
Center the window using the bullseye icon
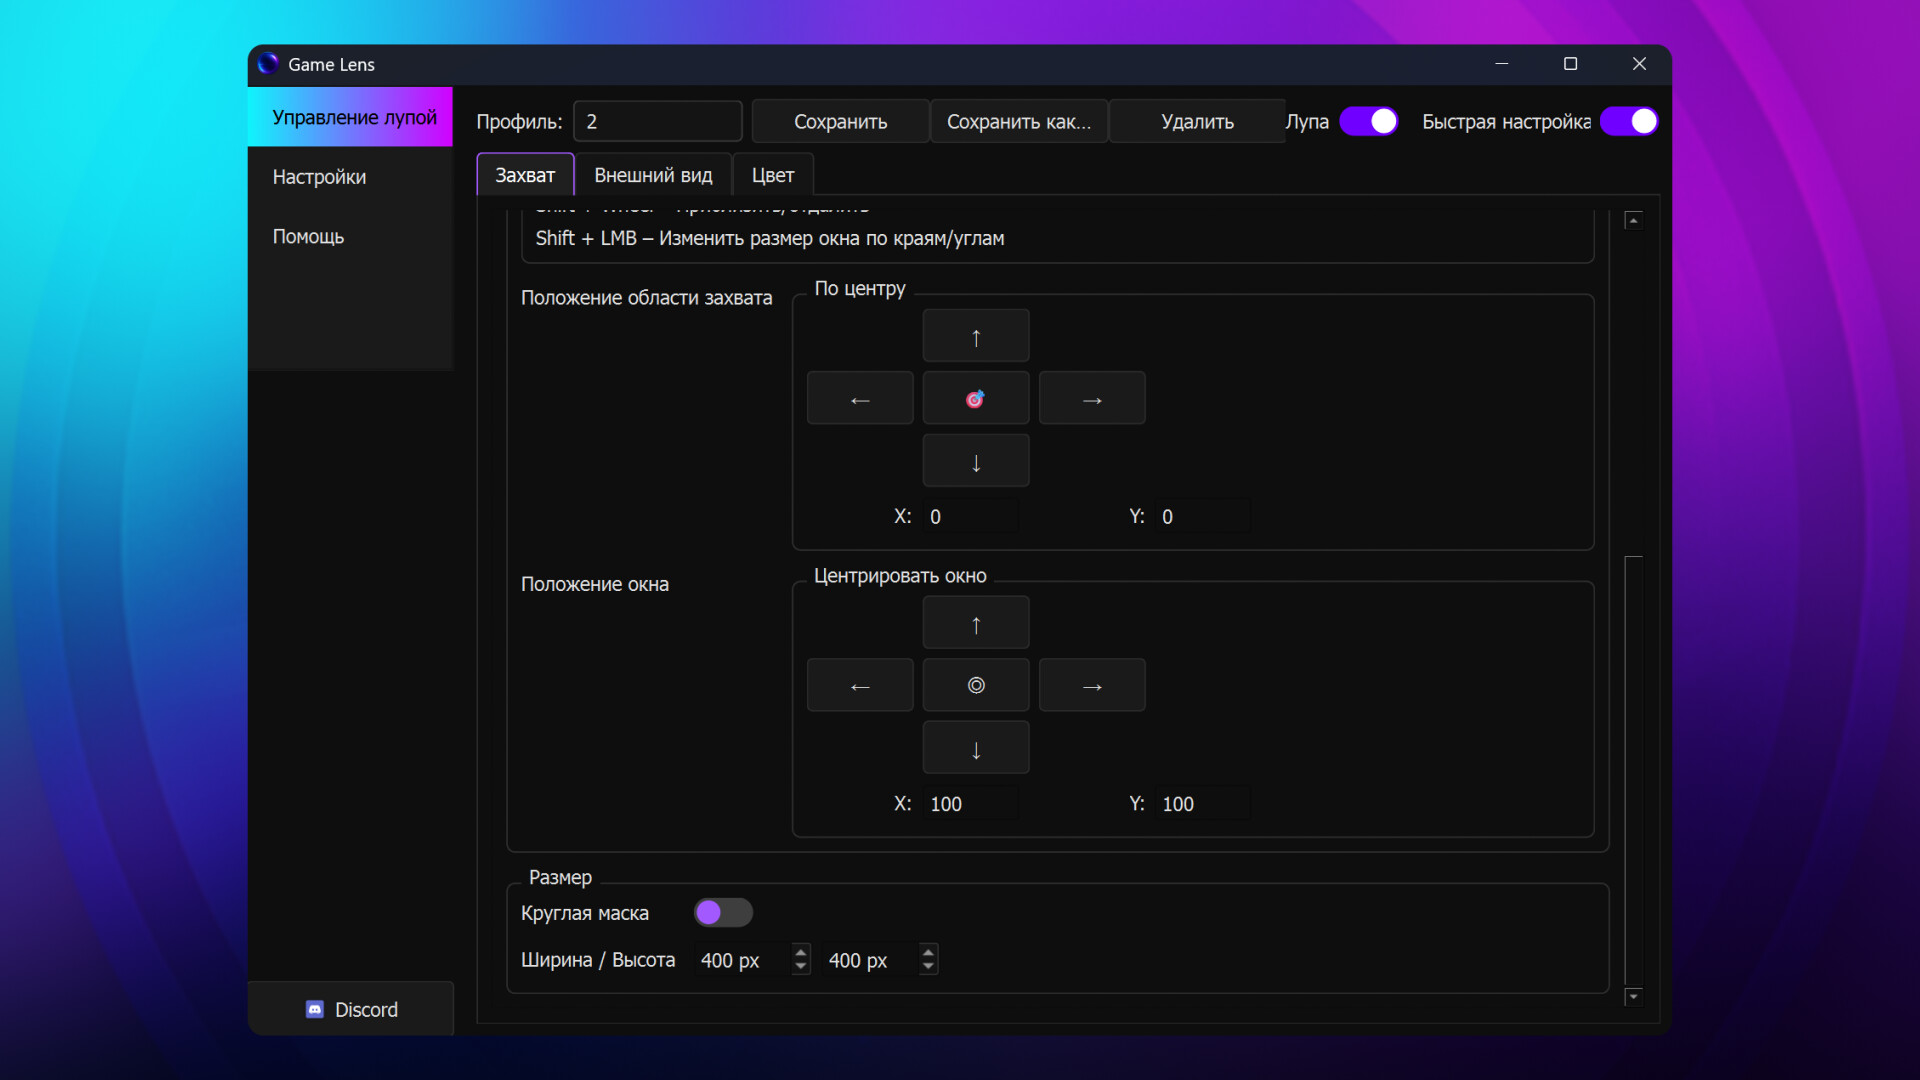(975, 685)
